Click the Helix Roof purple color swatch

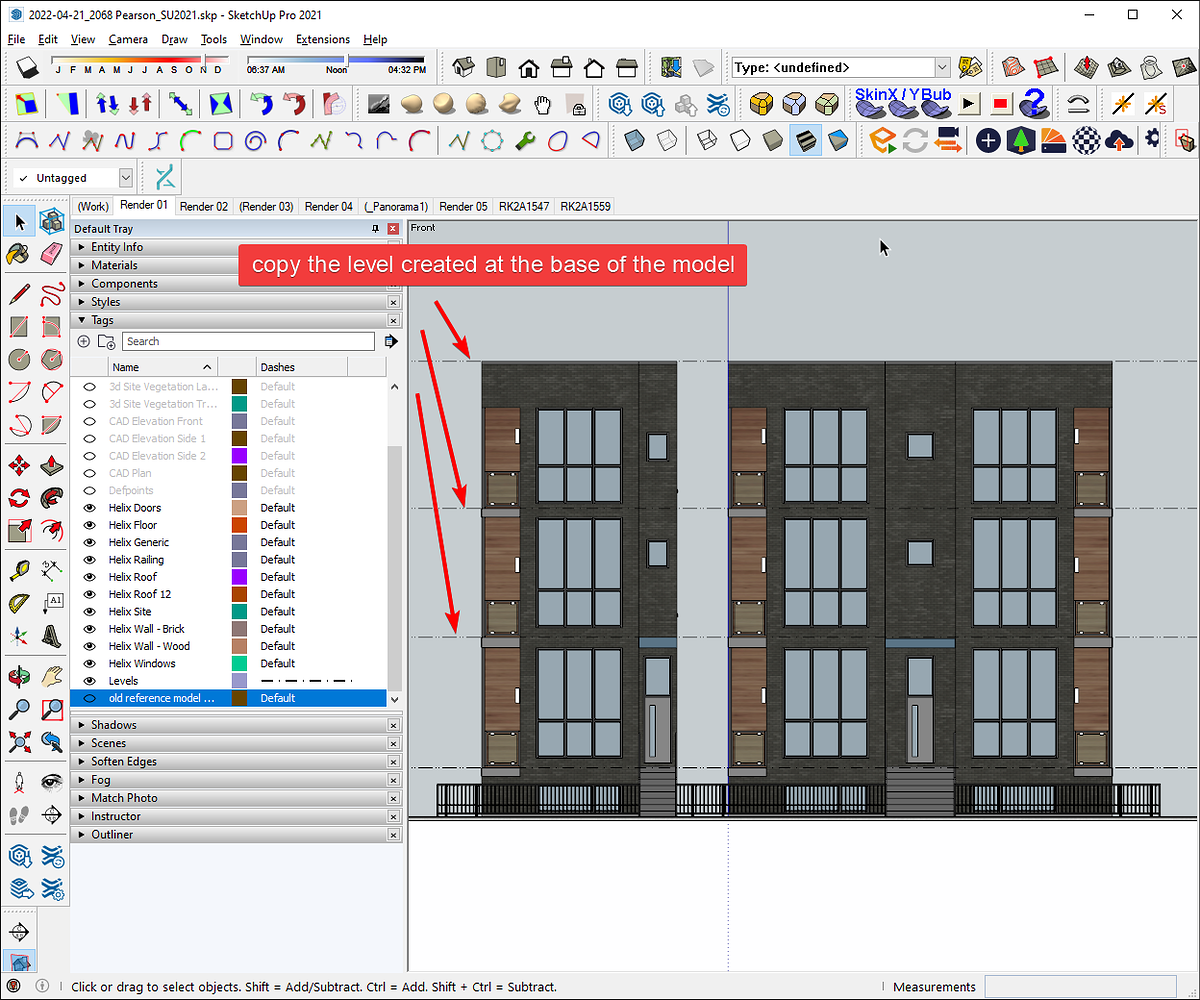click(x=239, y=577)
